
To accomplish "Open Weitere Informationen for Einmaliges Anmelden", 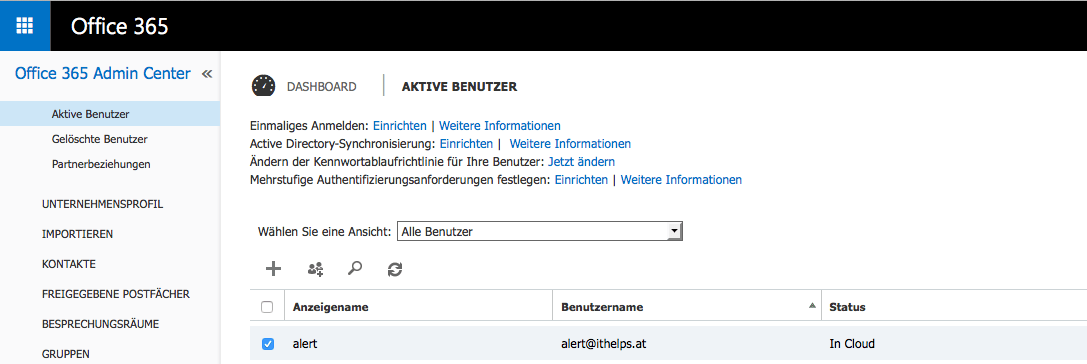I will click(x=500, y=126).
